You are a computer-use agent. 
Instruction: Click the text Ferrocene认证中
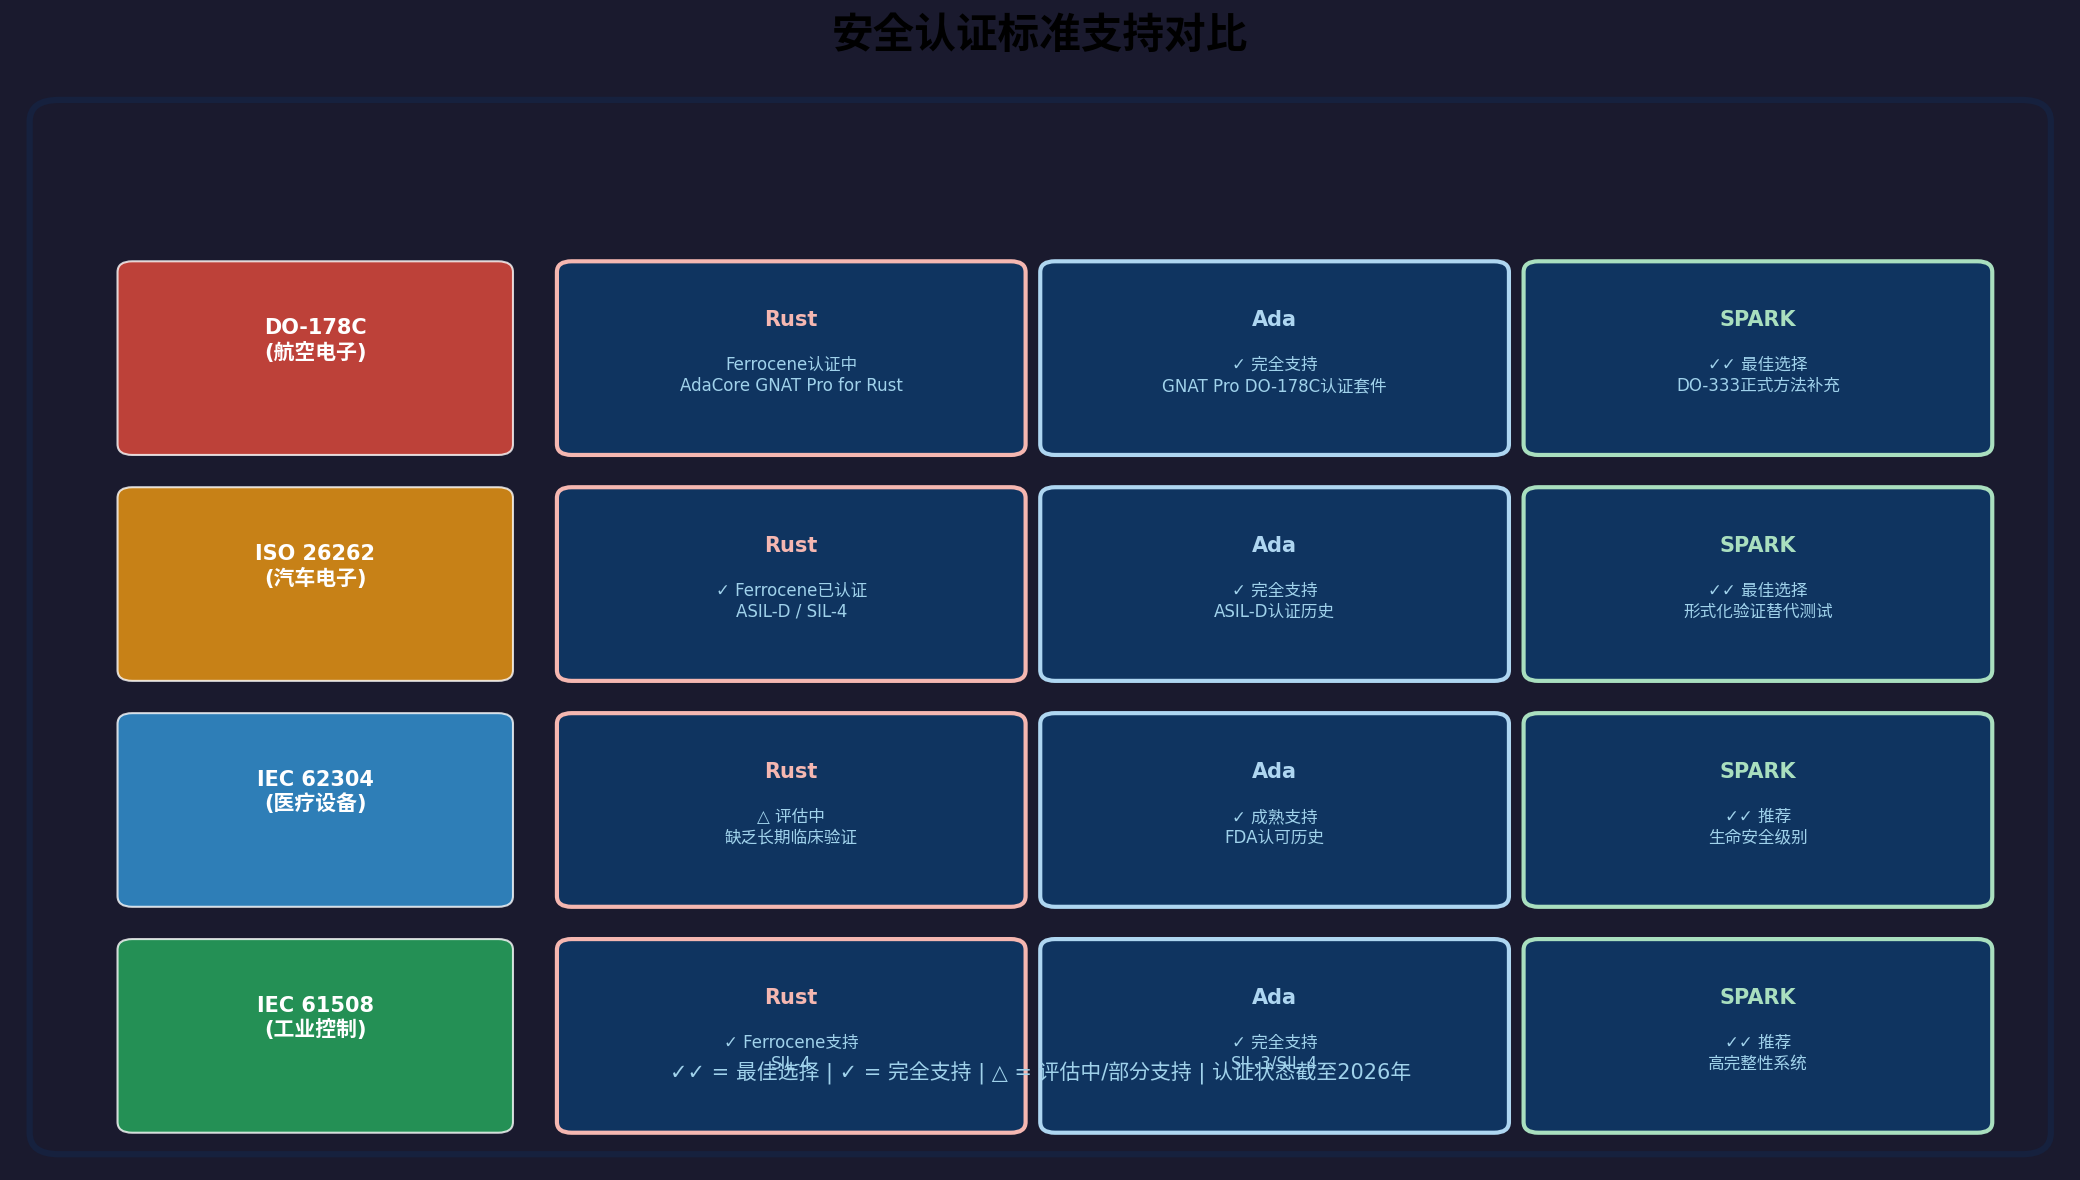[791, 364]
